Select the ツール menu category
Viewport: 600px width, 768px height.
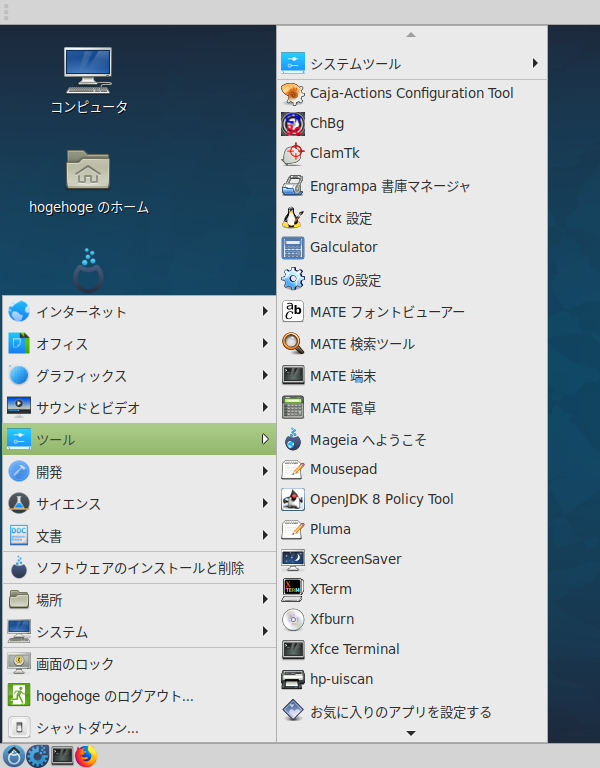click(140, 439)
